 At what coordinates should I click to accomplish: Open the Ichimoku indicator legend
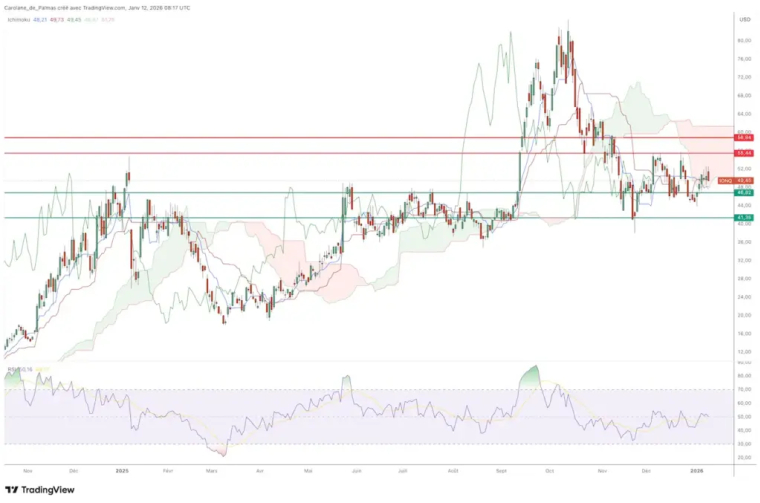(18, 20)
